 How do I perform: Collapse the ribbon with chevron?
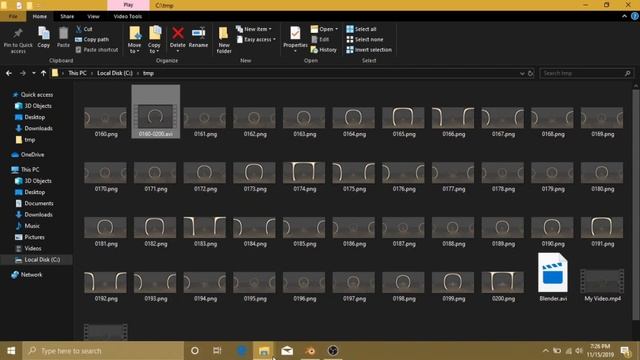click(x=624, y=16)
